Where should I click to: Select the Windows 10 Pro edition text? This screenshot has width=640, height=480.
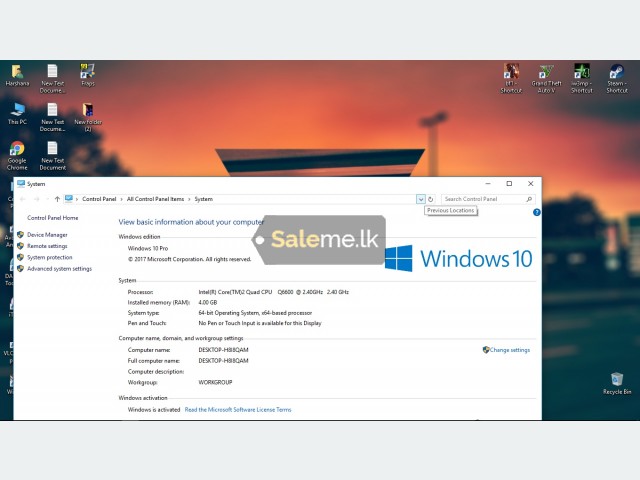click(x=148, y=248)
